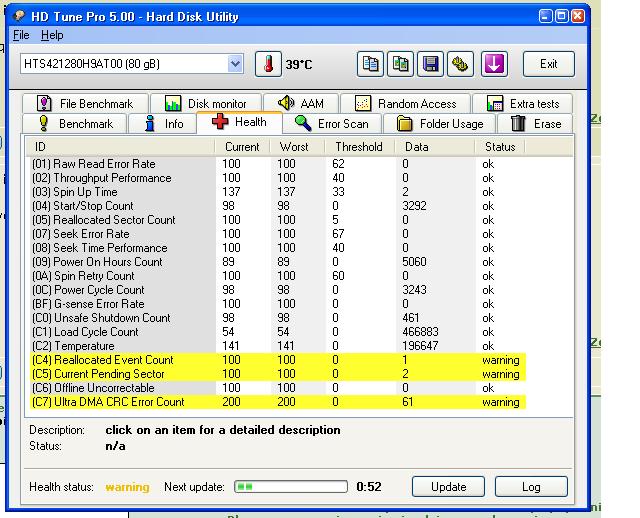Image resolution: width=640 pixels, height=518 pixels.
Task: Click the 0:52 countdown timer
Action: click(369, 487)
